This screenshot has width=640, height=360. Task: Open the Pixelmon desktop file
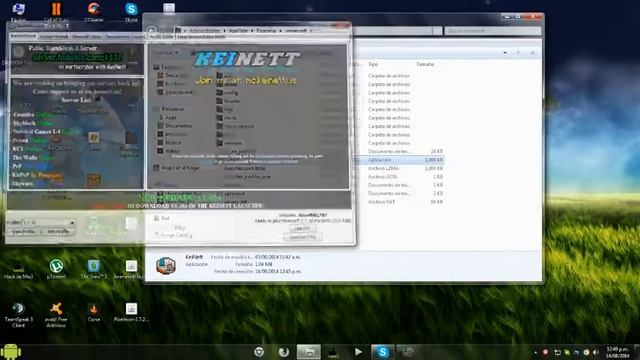pos(131,313)
